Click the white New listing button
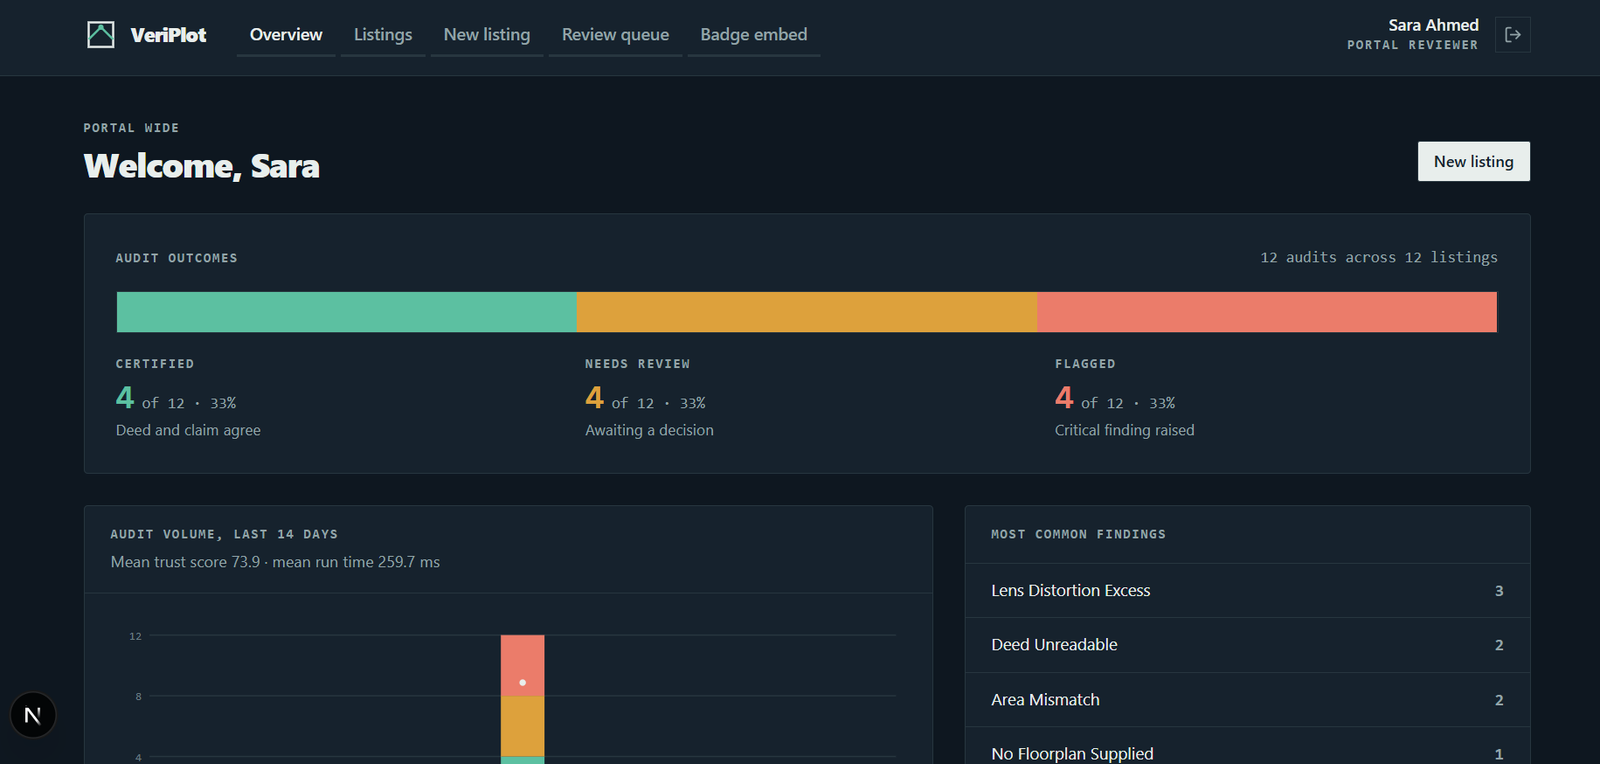The height and width of the screenshot is (764, 1600). (1474, 162)
